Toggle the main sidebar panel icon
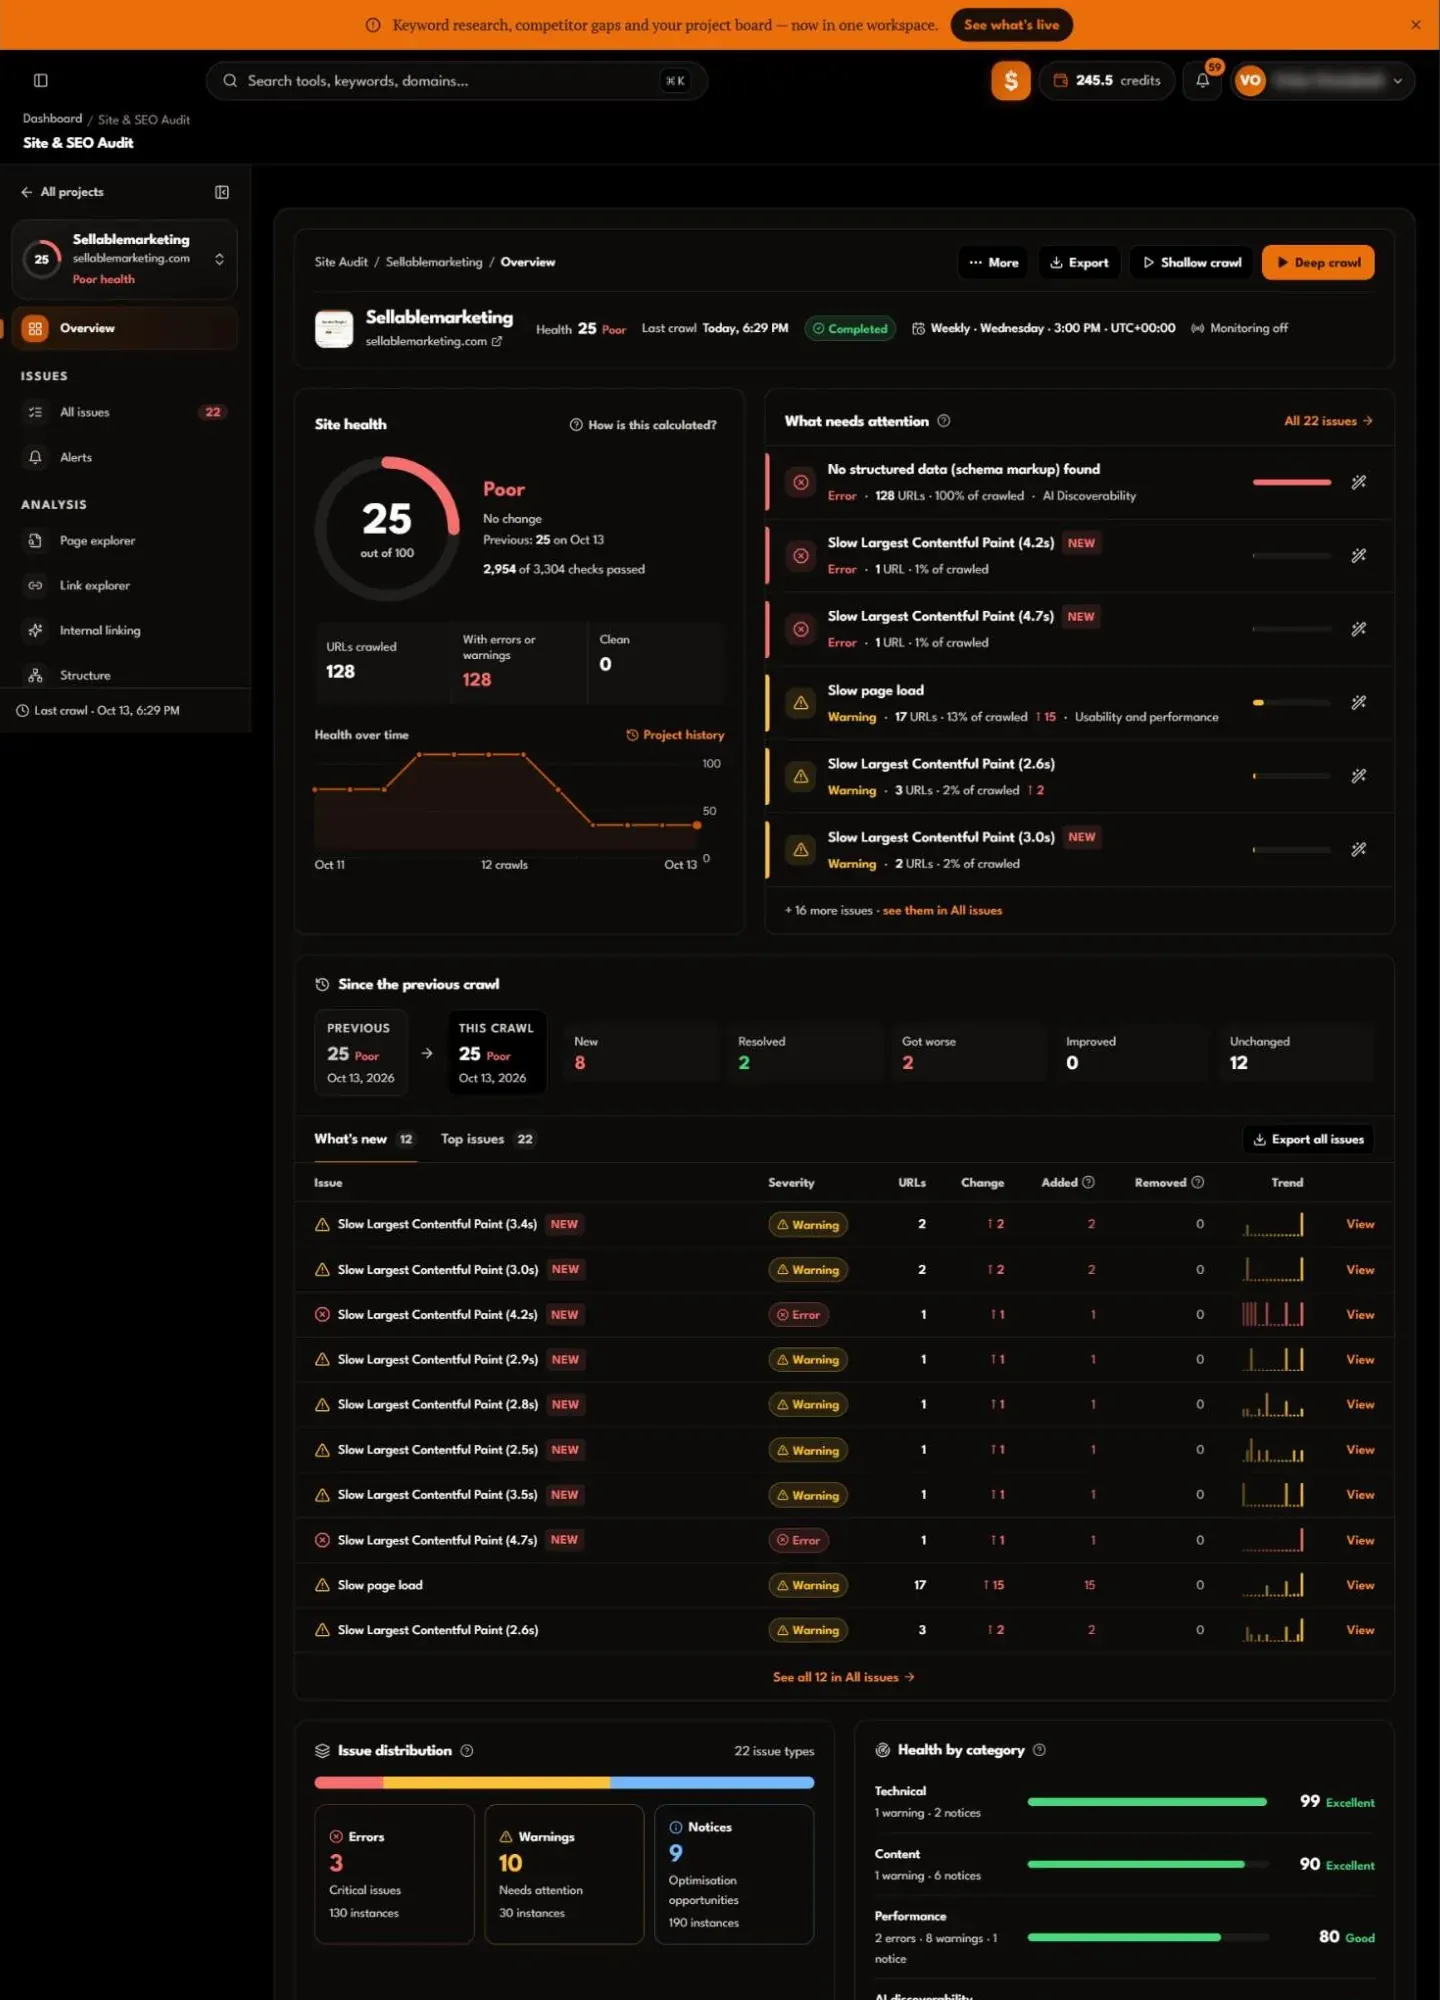This screenshot has height=2000, width=1440. (41, 80)
